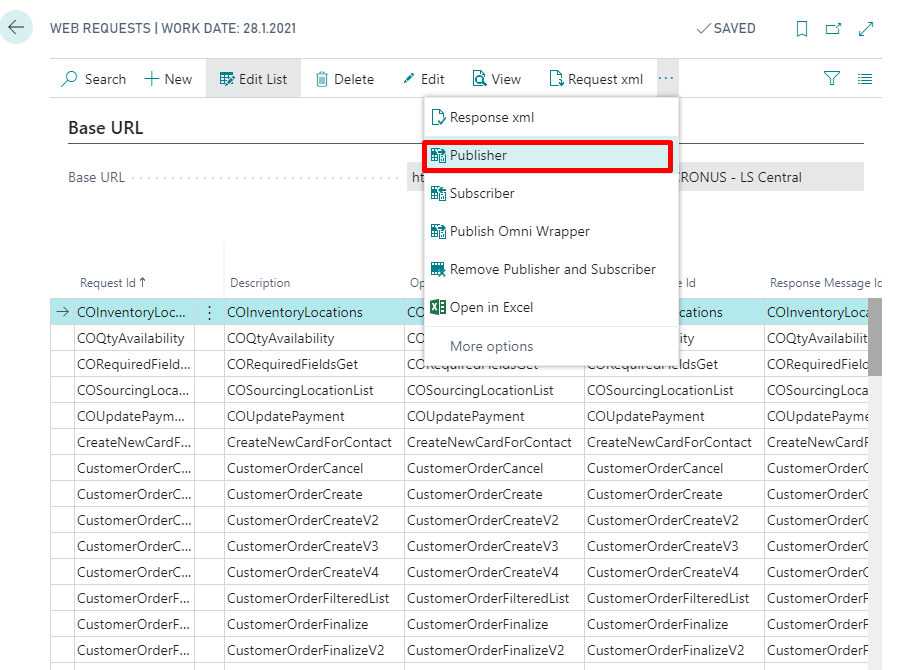Open the filter pane icon
Screen dimensions: 908x670
tap(831, 78)
